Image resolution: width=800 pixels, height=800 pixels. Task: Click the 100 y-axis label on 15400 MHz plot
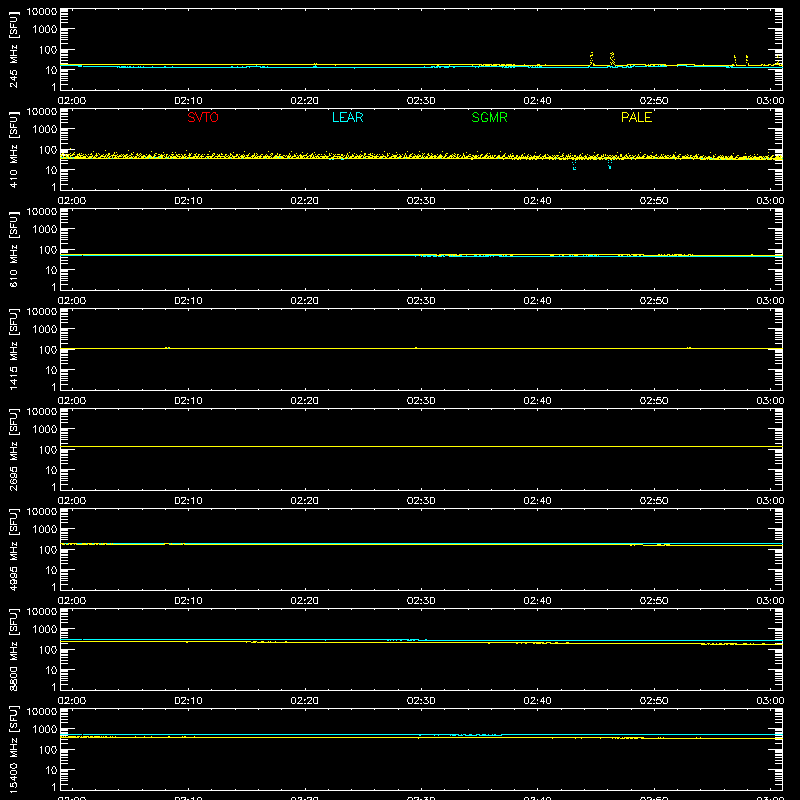coord(48,750)
